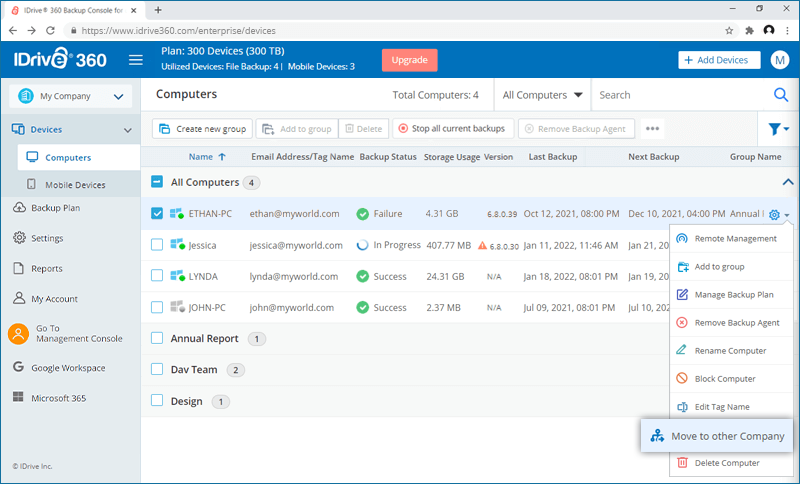This screenshot has height=484, width=800.
Task: Click the Failure status icon for ETHAN-PC
Action: click(x=363, y=214)
